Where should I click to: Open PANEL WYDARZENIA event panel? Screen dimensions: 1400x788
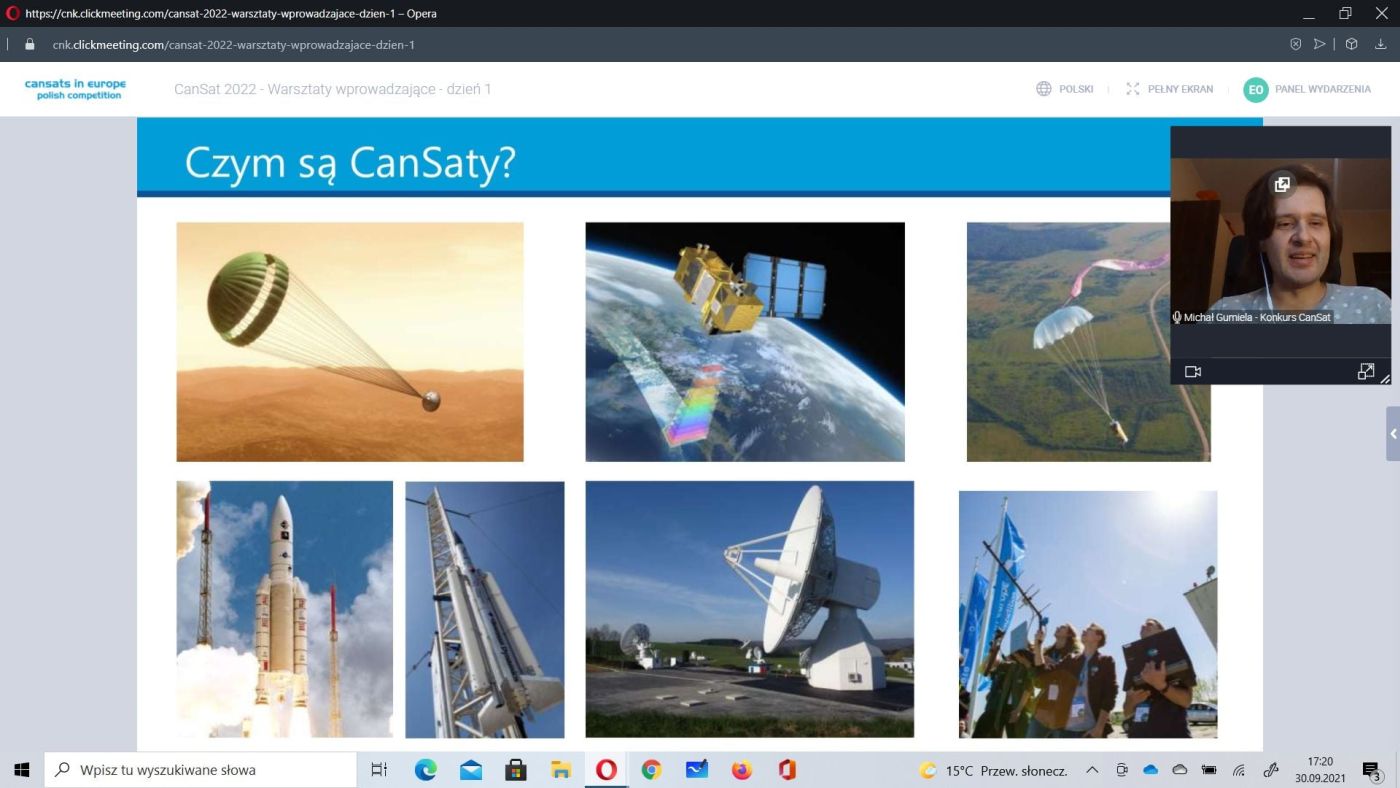[x=1307, y=89]
